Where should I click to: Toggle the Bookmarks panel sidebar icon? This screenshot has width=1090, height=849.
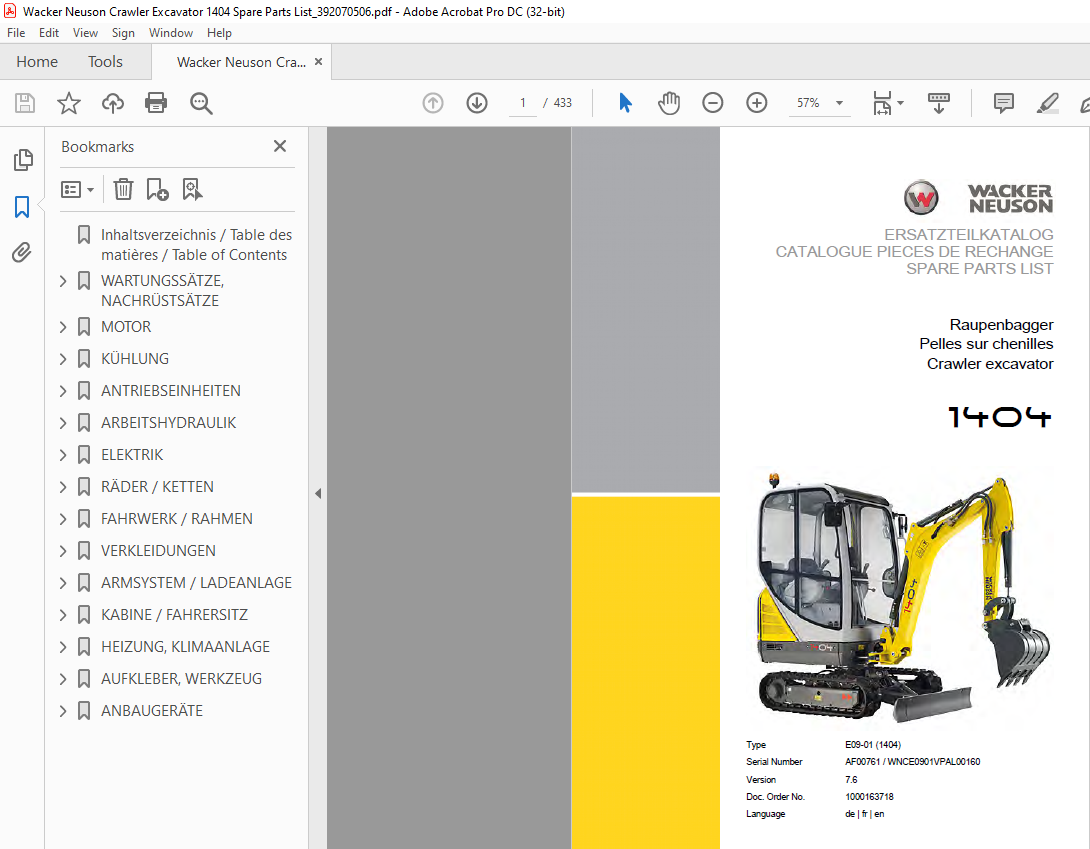[x=22, y=207]
